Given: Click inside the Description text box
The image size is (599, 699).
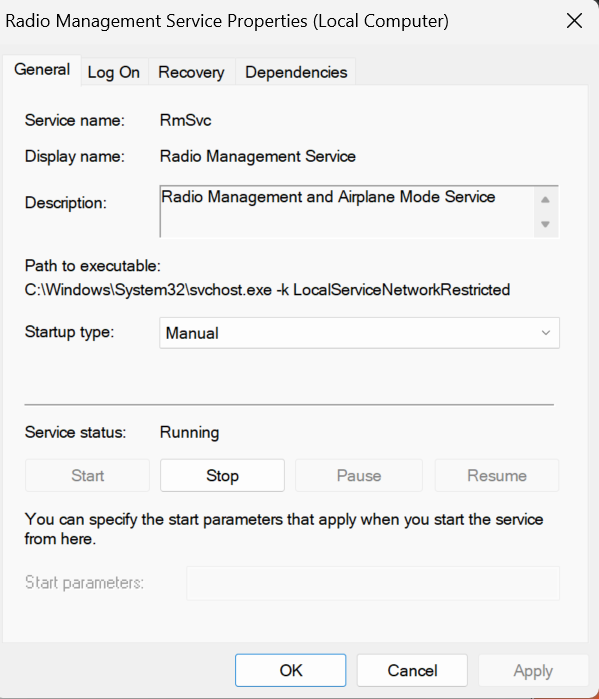Looking at the screenshot, I should coord(347,211).
